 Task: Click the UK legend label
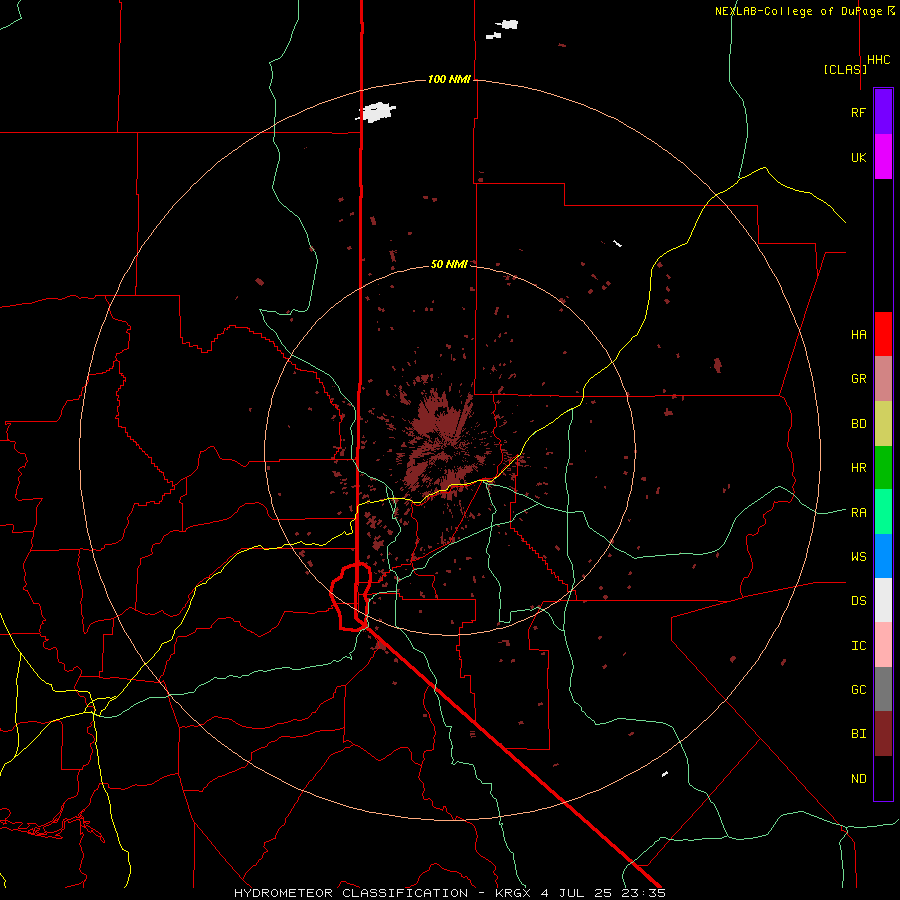[x=858, y=157]
